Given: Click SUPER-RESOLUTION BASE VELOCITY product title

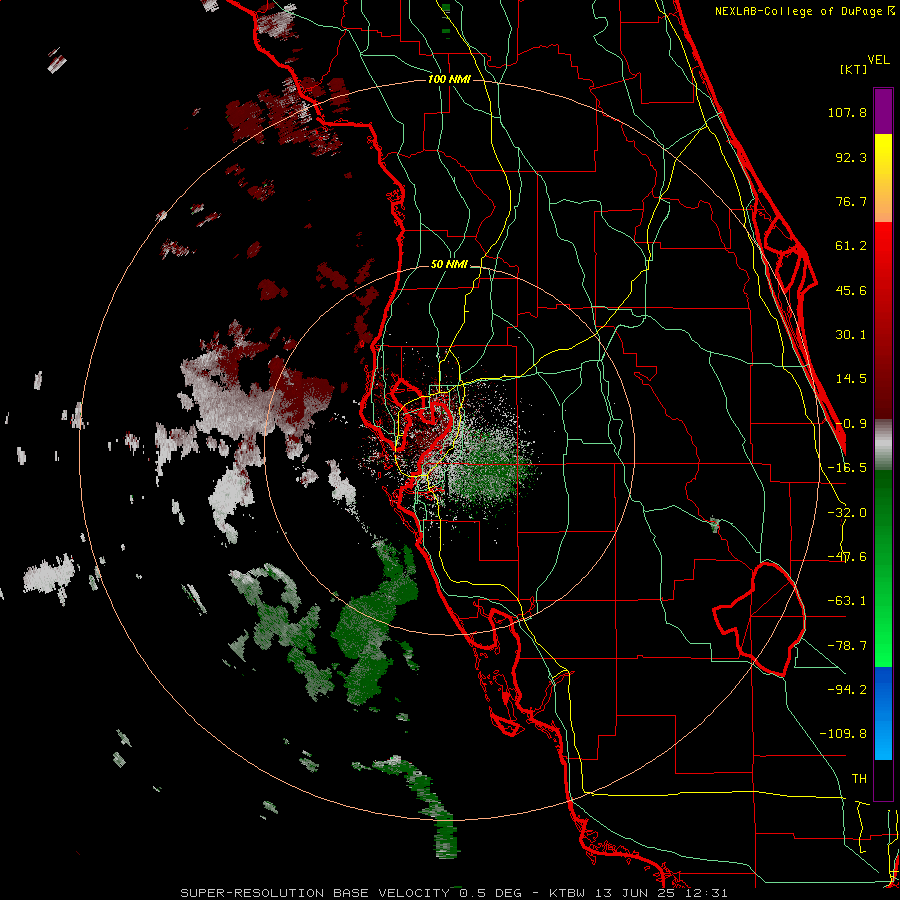Looking at the screenshot, I should (317, 893).
